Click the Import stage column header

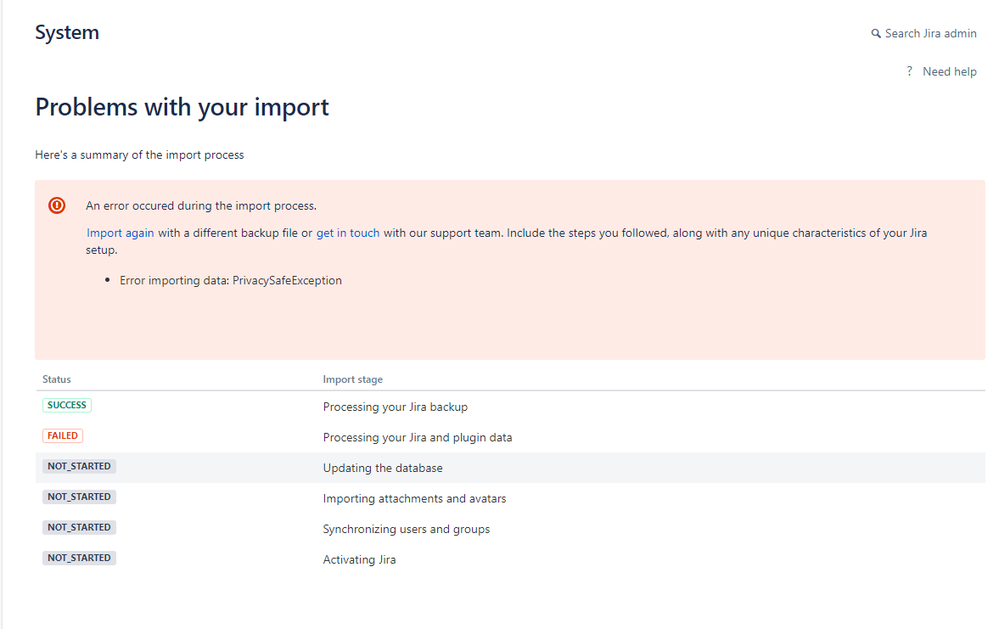[353, 379]
